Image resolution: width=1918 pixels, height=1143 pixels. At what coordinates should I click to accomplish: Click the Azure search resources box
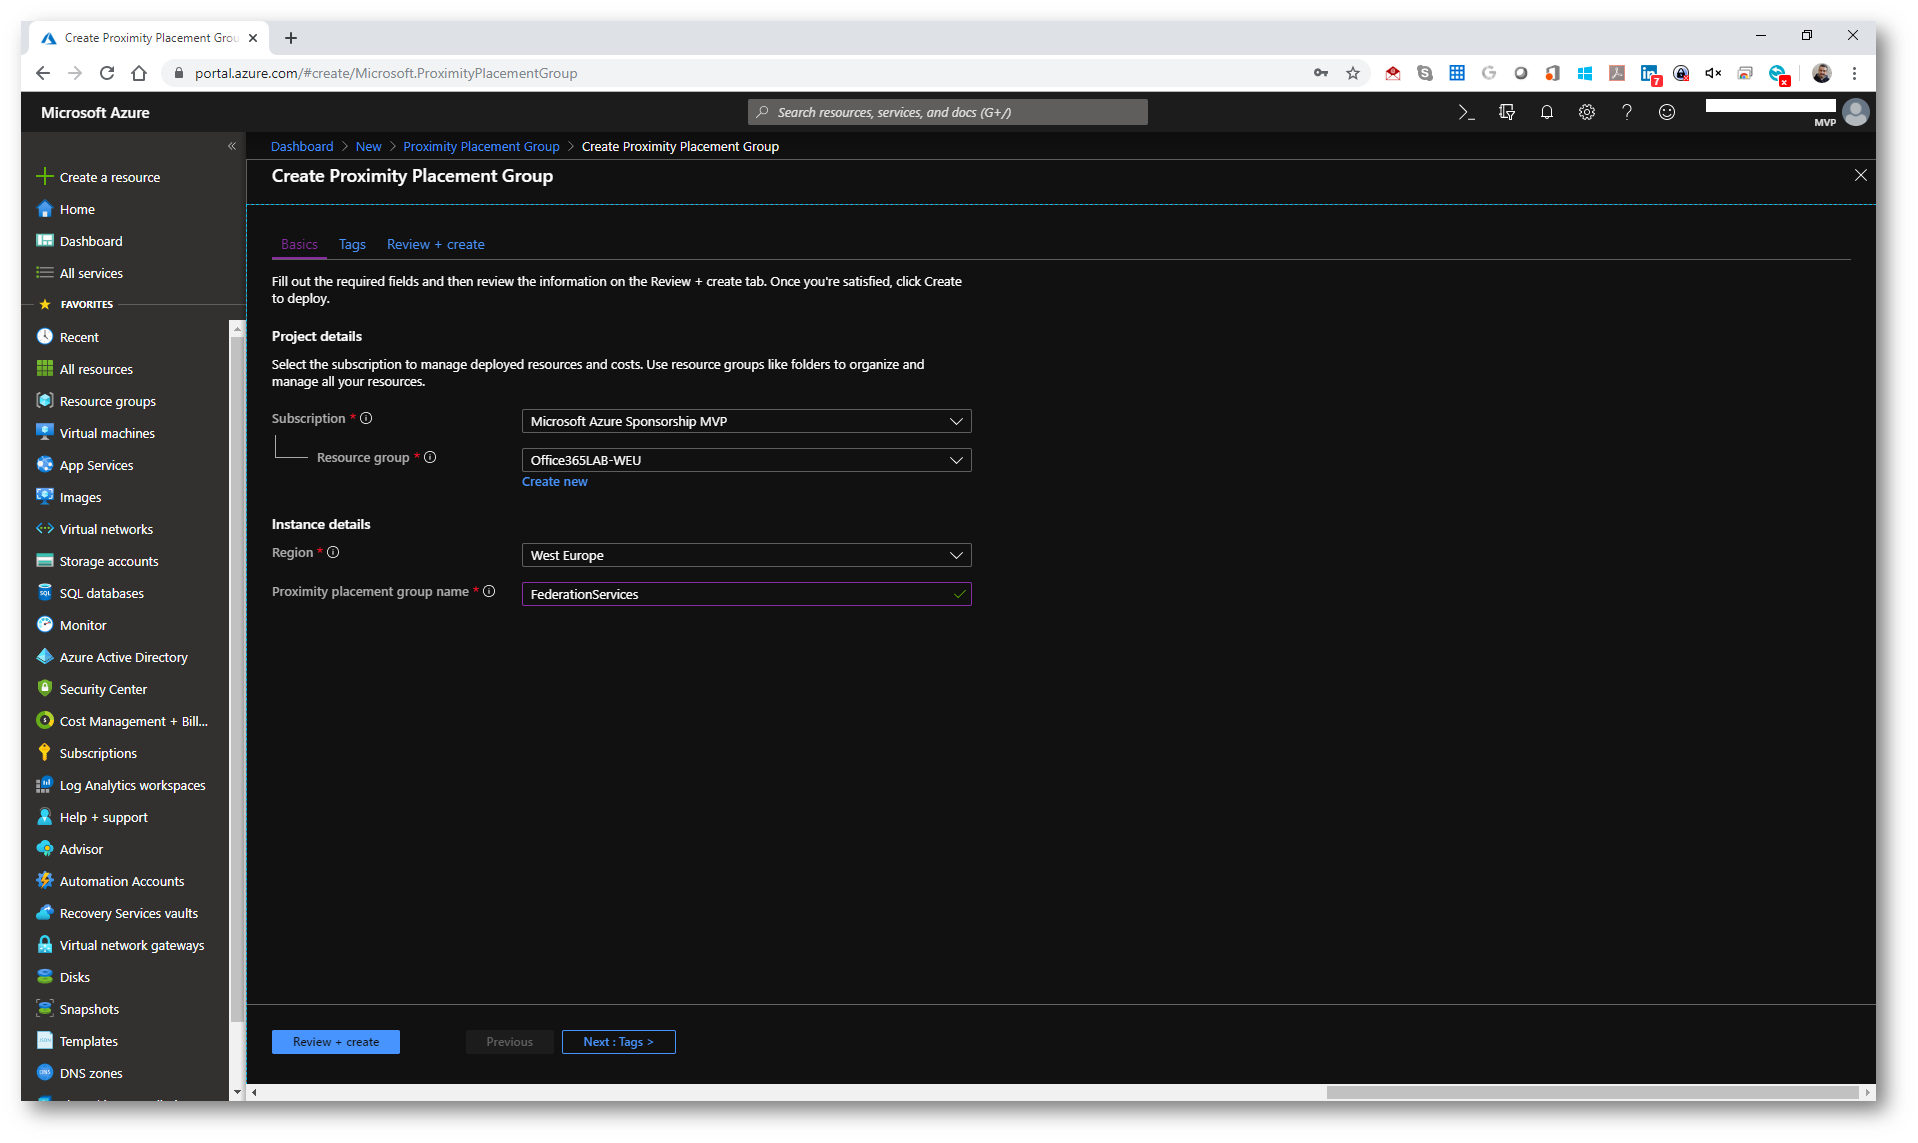[947, 112]
